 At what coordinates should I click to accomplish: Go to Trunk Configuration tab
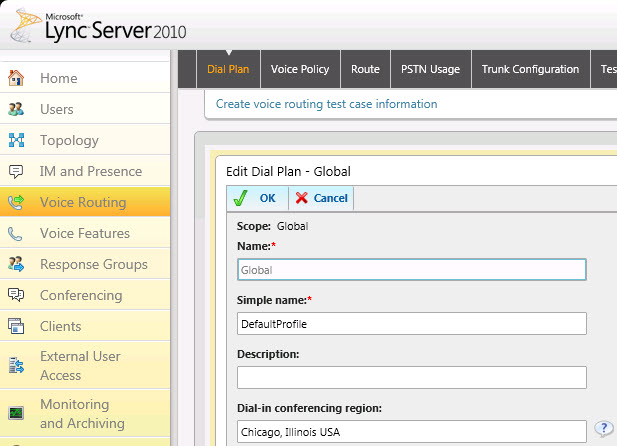(530, 69)
